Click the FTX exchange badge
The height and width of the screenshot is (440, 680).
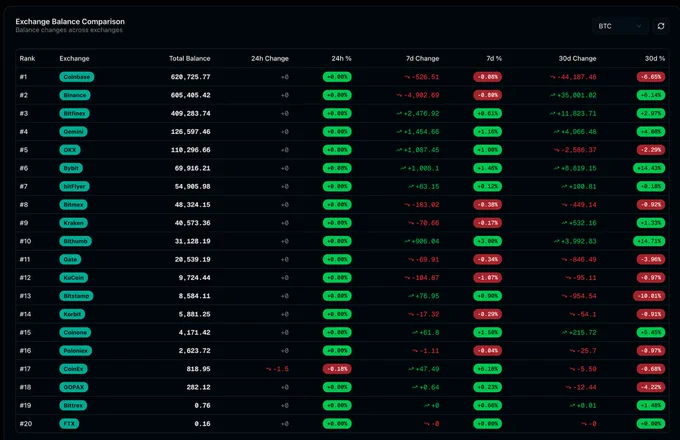pos(69,424)
